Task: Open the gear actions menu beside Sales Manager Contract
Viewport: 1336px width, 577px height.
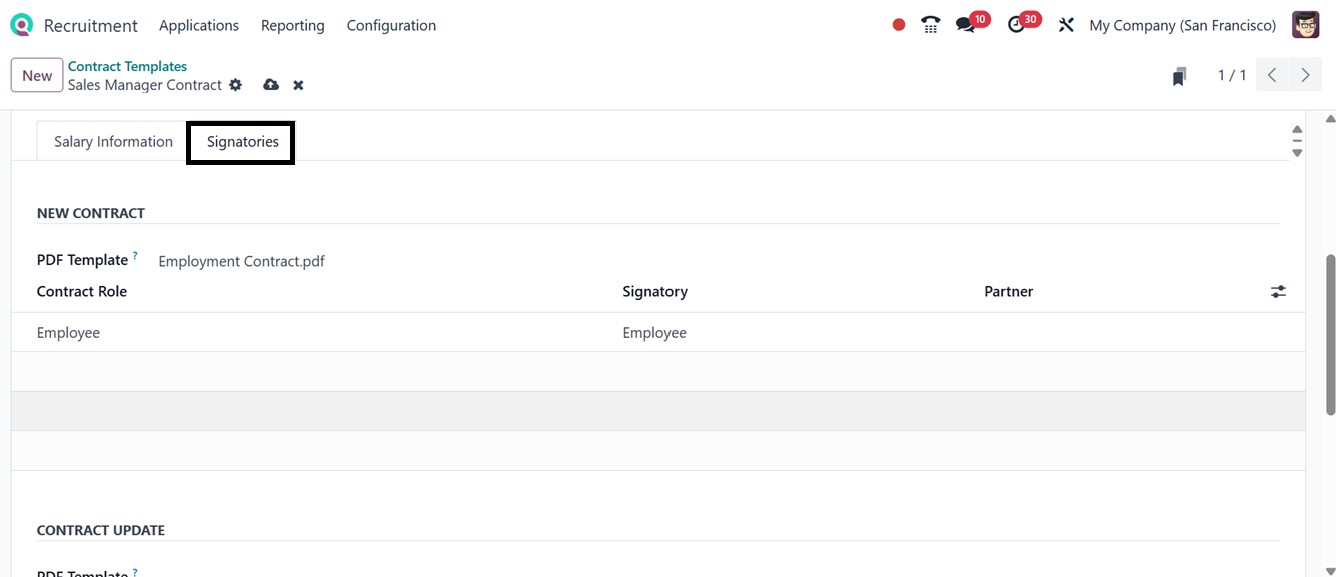Action: (236, 85)
